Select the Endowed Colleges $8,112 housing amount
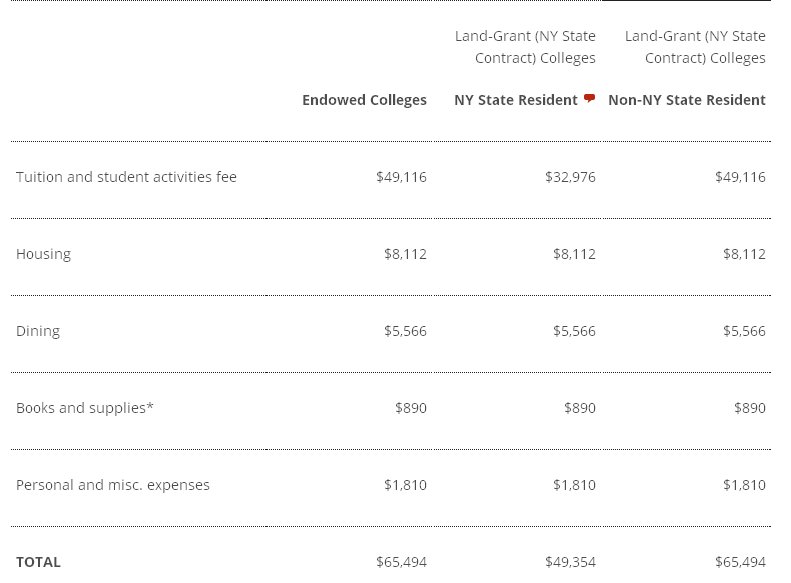791x583 pixels. [405, 254]
